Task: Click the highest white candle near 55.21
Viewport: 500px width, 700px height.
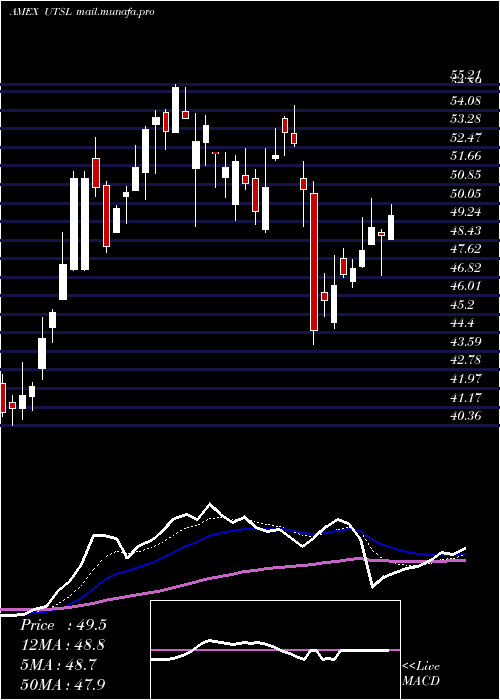Action: tap(175, 110)
